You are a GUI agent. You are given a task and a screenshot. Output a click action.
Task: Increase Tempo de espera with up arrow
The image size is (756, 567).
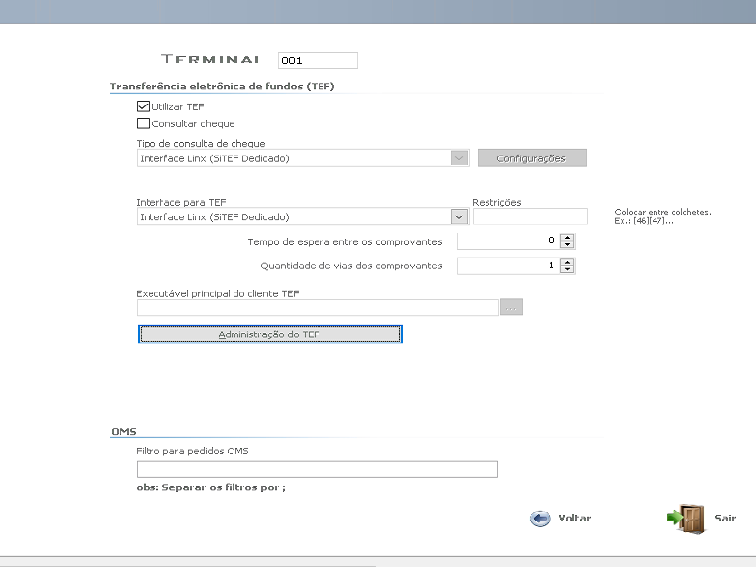click(567, 237)
